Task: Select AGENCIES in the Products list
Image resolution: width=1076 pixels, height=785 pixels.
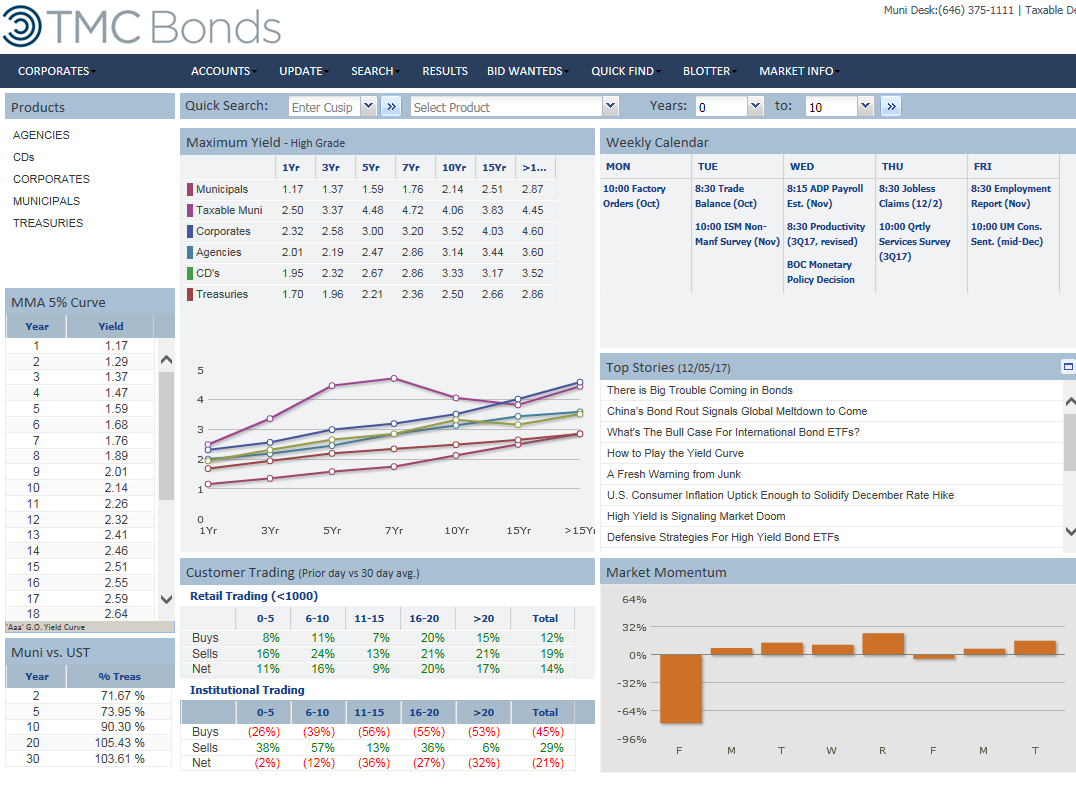Action: (41, 135)
